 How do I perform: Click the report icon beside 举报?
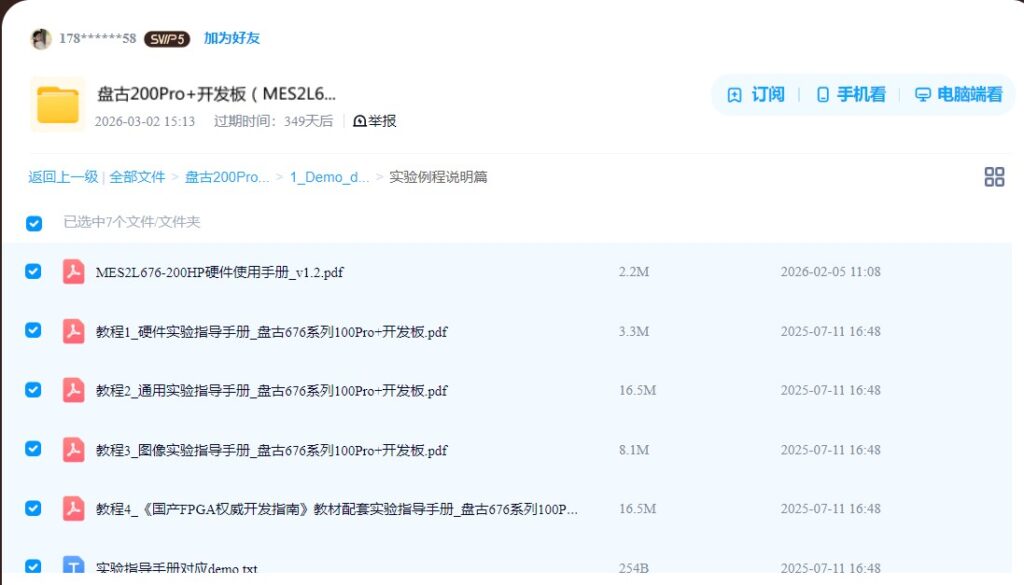point(358,120)
